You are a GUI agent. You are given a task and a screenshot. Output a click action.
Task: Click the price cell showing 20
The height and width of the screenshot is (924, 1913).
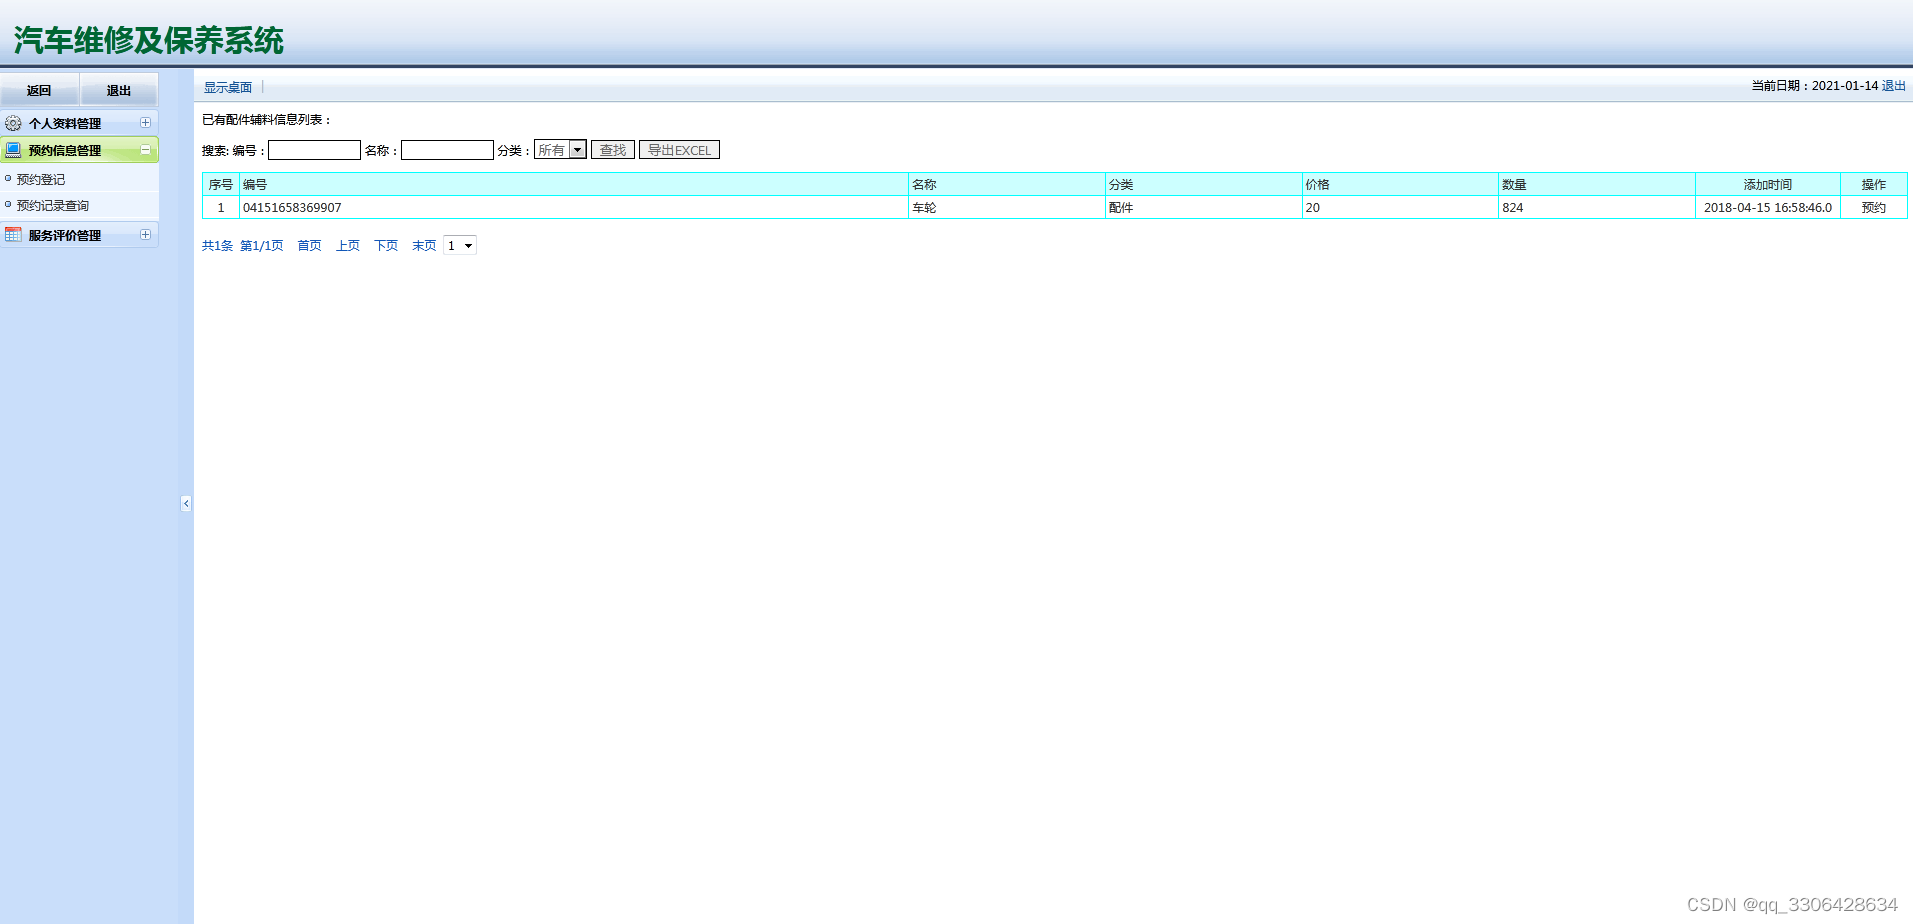[1400, 208]
